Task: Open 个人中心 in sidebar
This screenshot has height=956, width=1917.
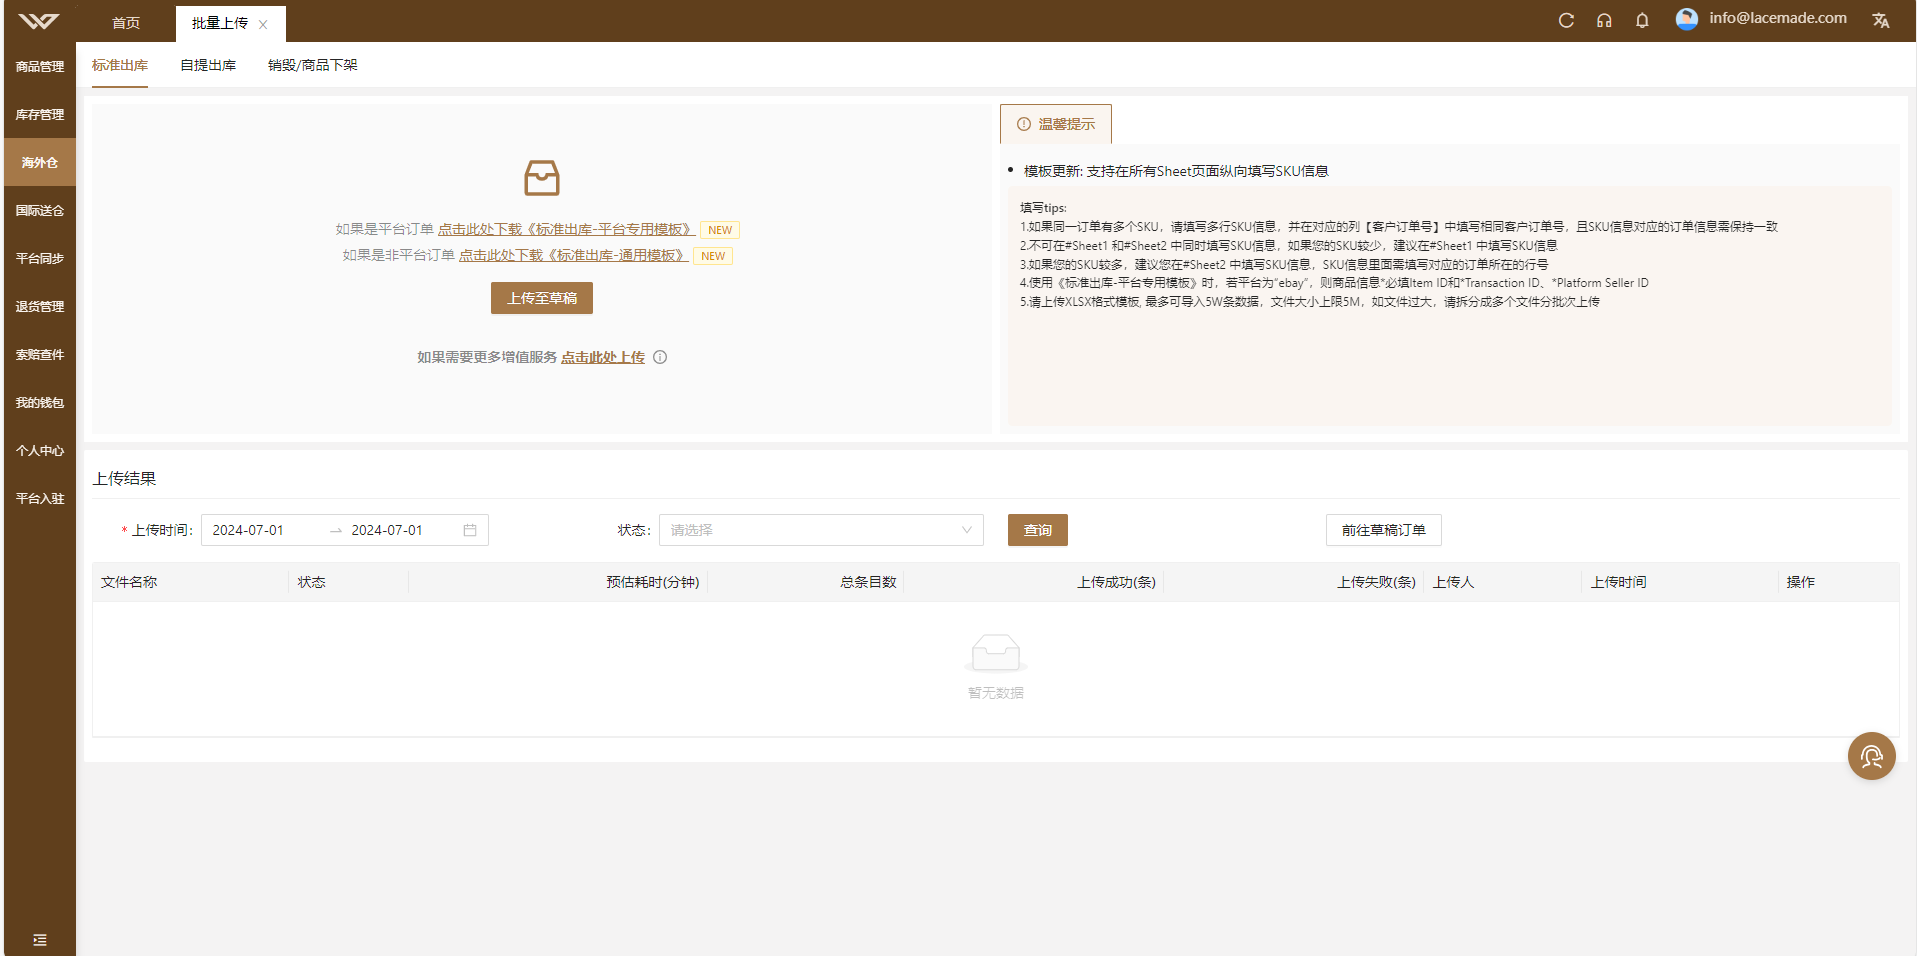Action: click(x=40, y=450)
